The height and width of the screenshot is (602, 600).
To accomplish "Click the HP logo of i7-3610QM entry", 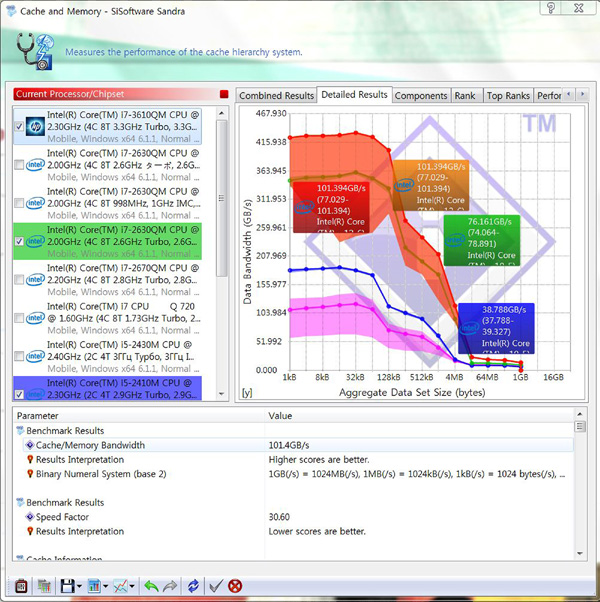I will (35, 127).
